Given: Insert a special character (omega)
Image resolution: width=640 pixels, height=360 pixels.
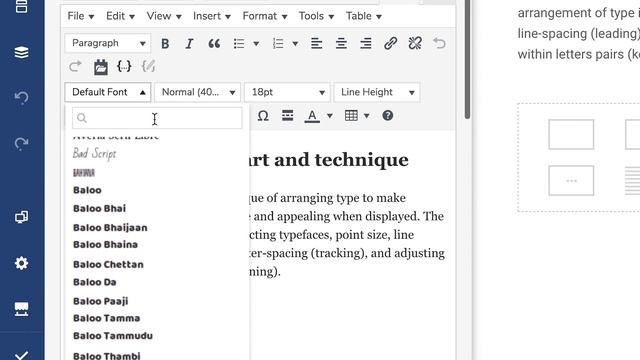Looking at the screenshot, I should click(x=263, y=116).
